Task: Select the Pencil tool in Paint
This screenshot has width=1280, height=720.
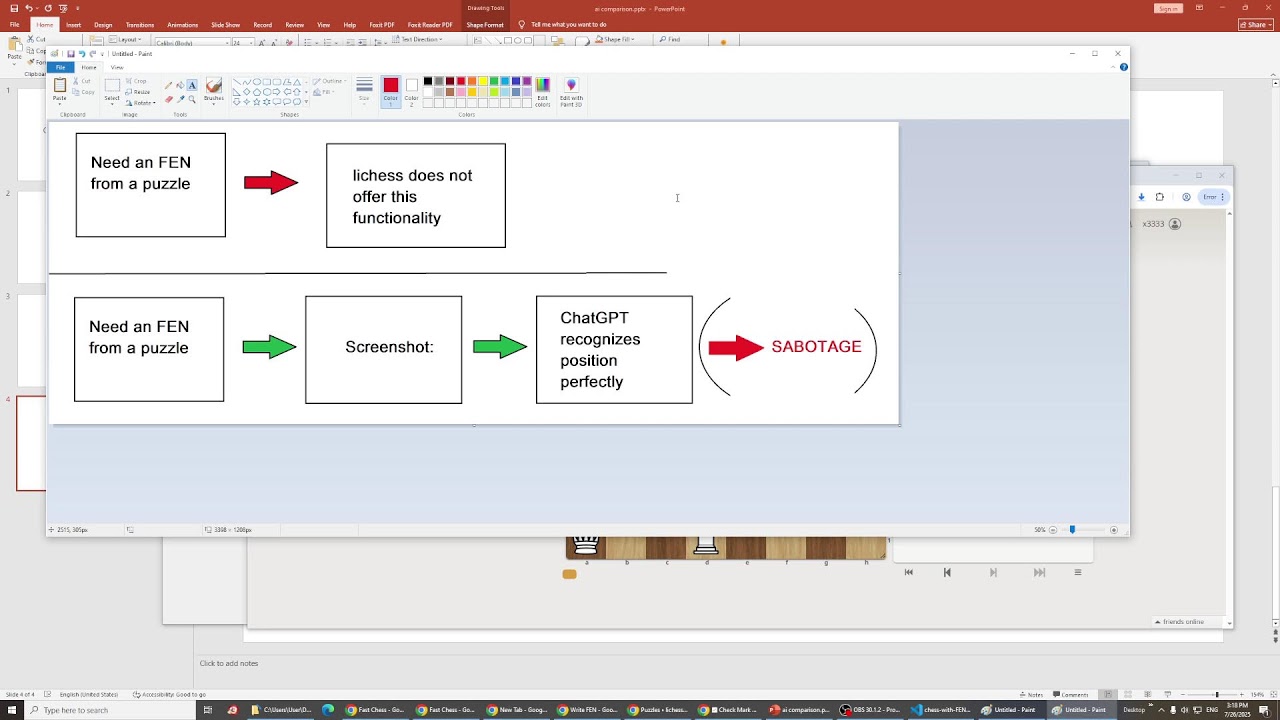Action: pos(168,86)
